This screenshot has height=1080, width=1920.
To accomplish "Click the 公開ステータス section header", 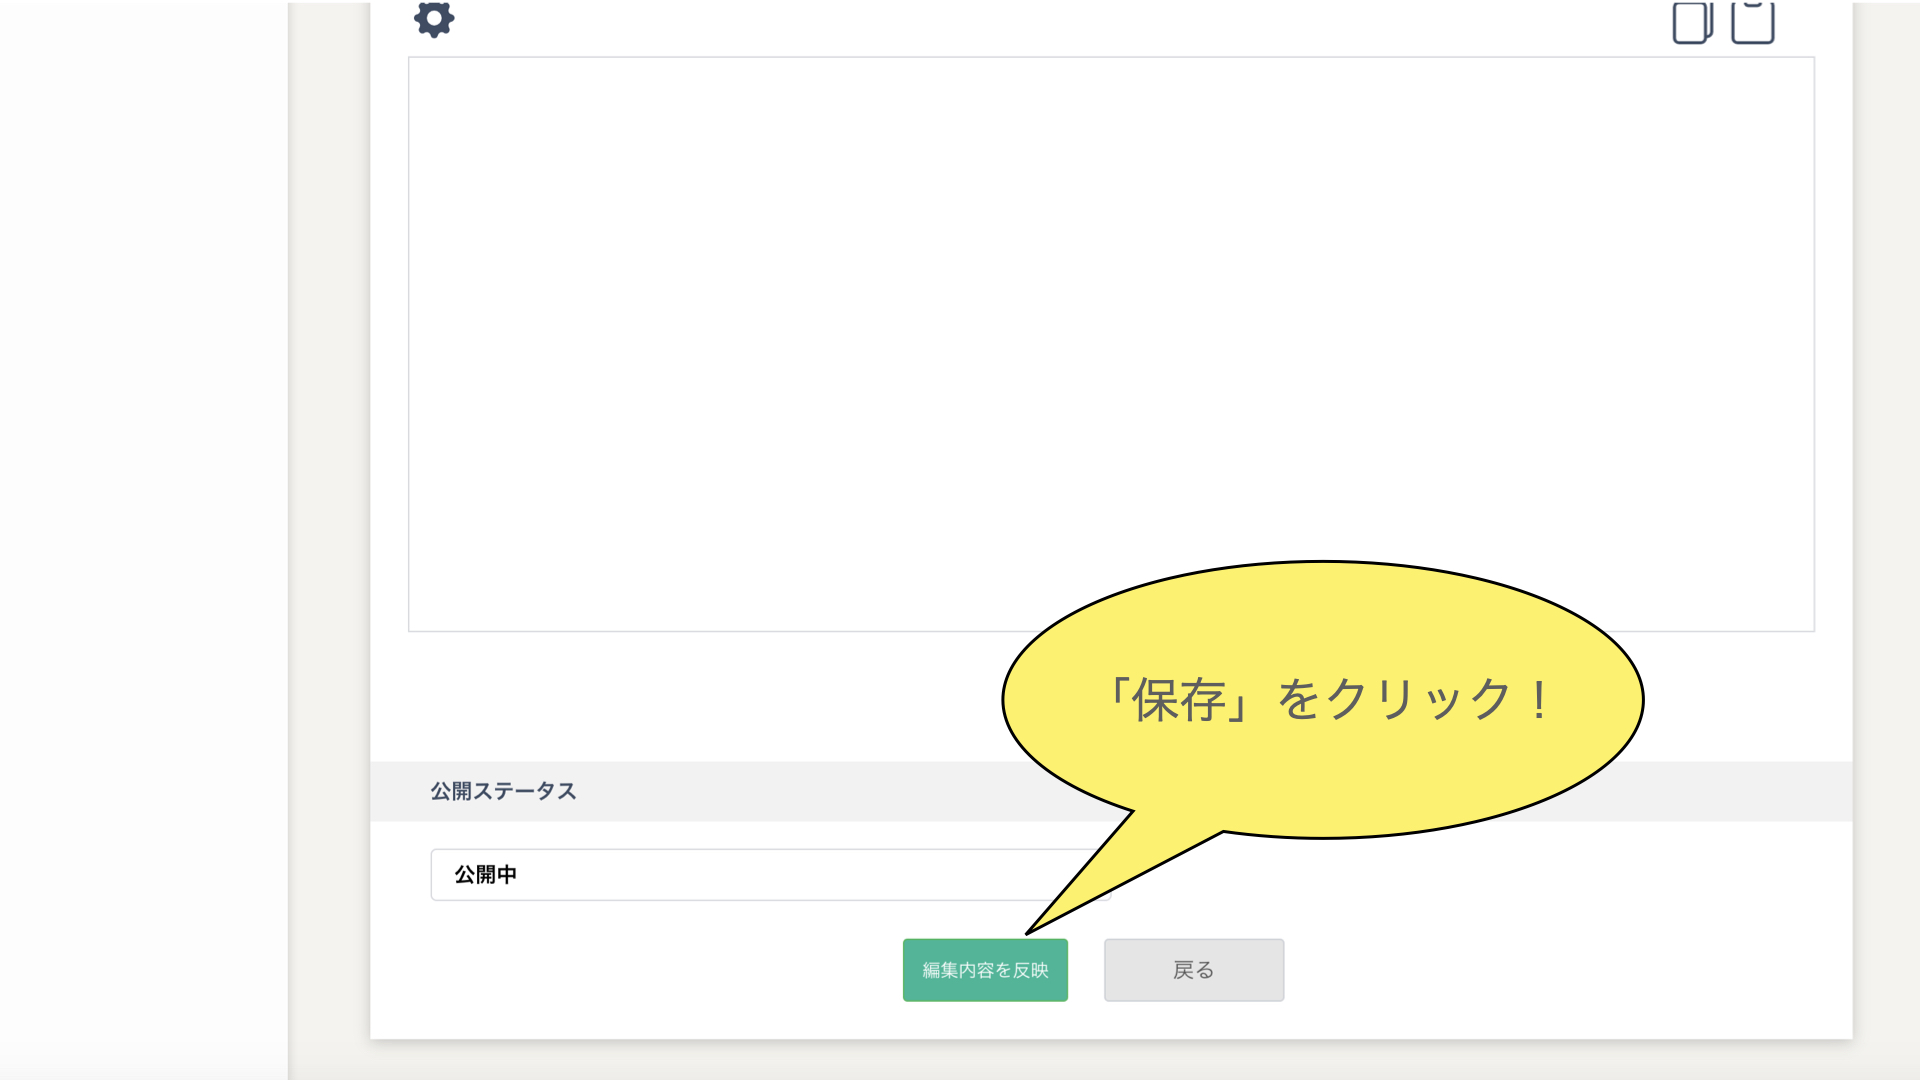I will pyautogui.click(x=504, y=791).
